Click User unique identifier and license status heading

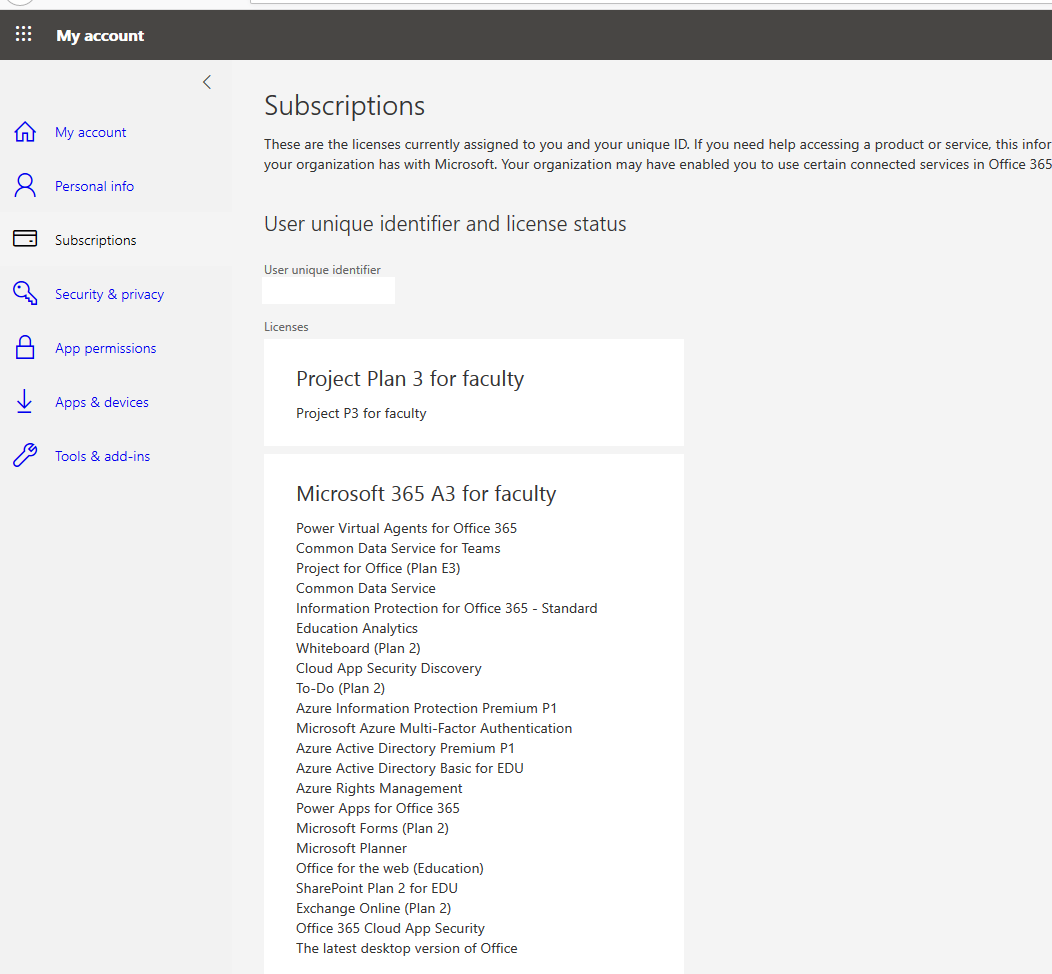click(x=445, y=224)
